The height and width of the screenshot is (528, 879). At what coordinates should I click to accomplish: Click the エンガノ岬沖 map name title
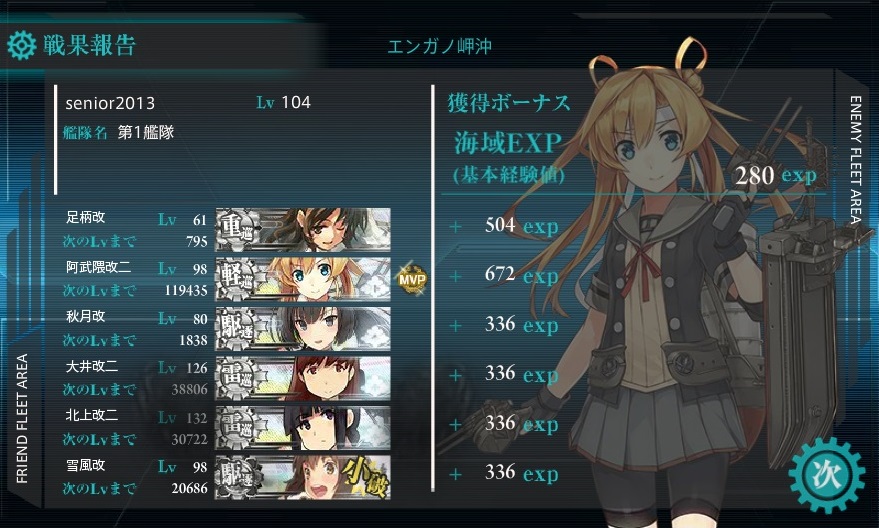click(x=440, y=46)
